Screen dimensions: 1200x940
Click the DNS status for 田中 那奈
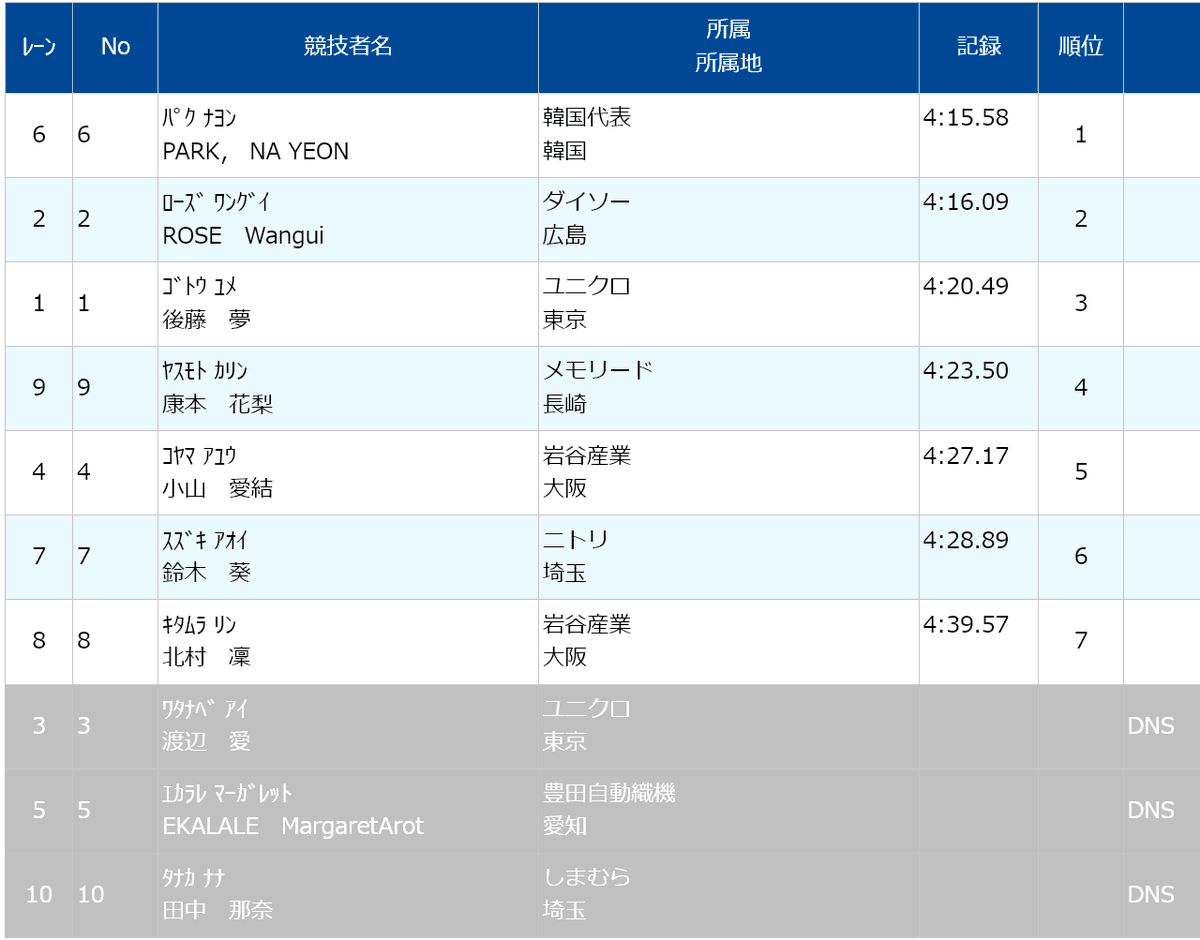point(1150,894)
